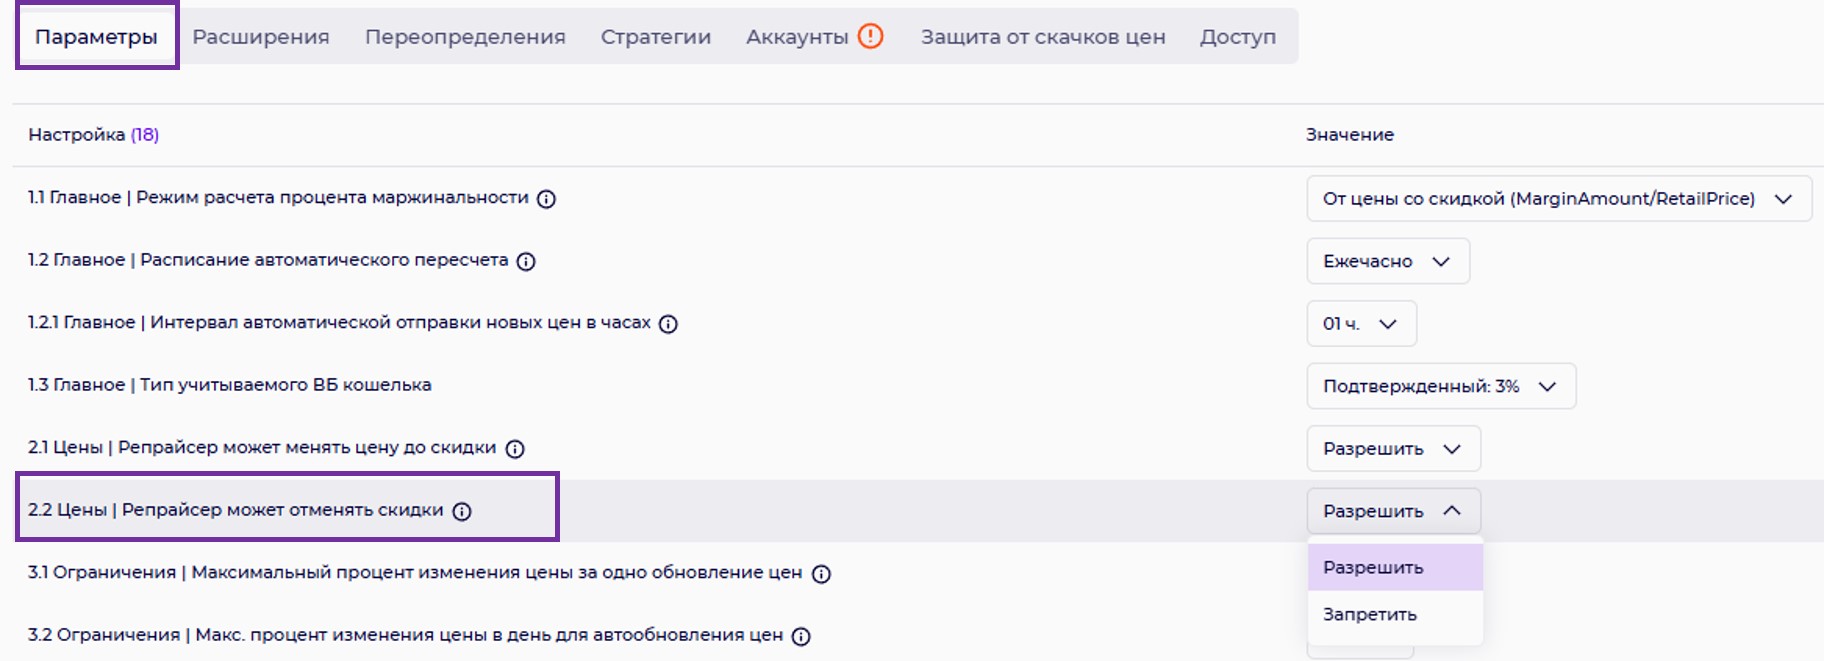1824x661 pixels.
Task: Click info icon next to automatic recalculation schedule
Action: (x=526, y=261)
